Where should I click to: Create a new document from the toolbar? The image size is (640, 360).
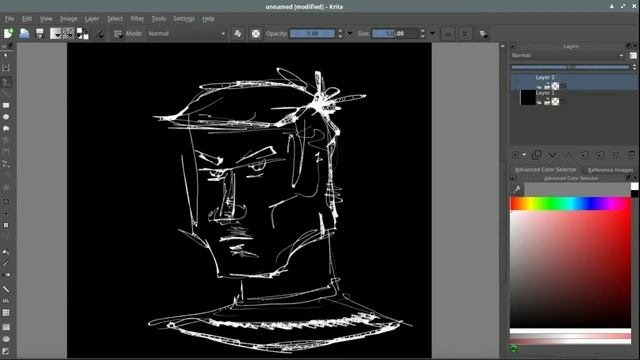coord(9,33)
